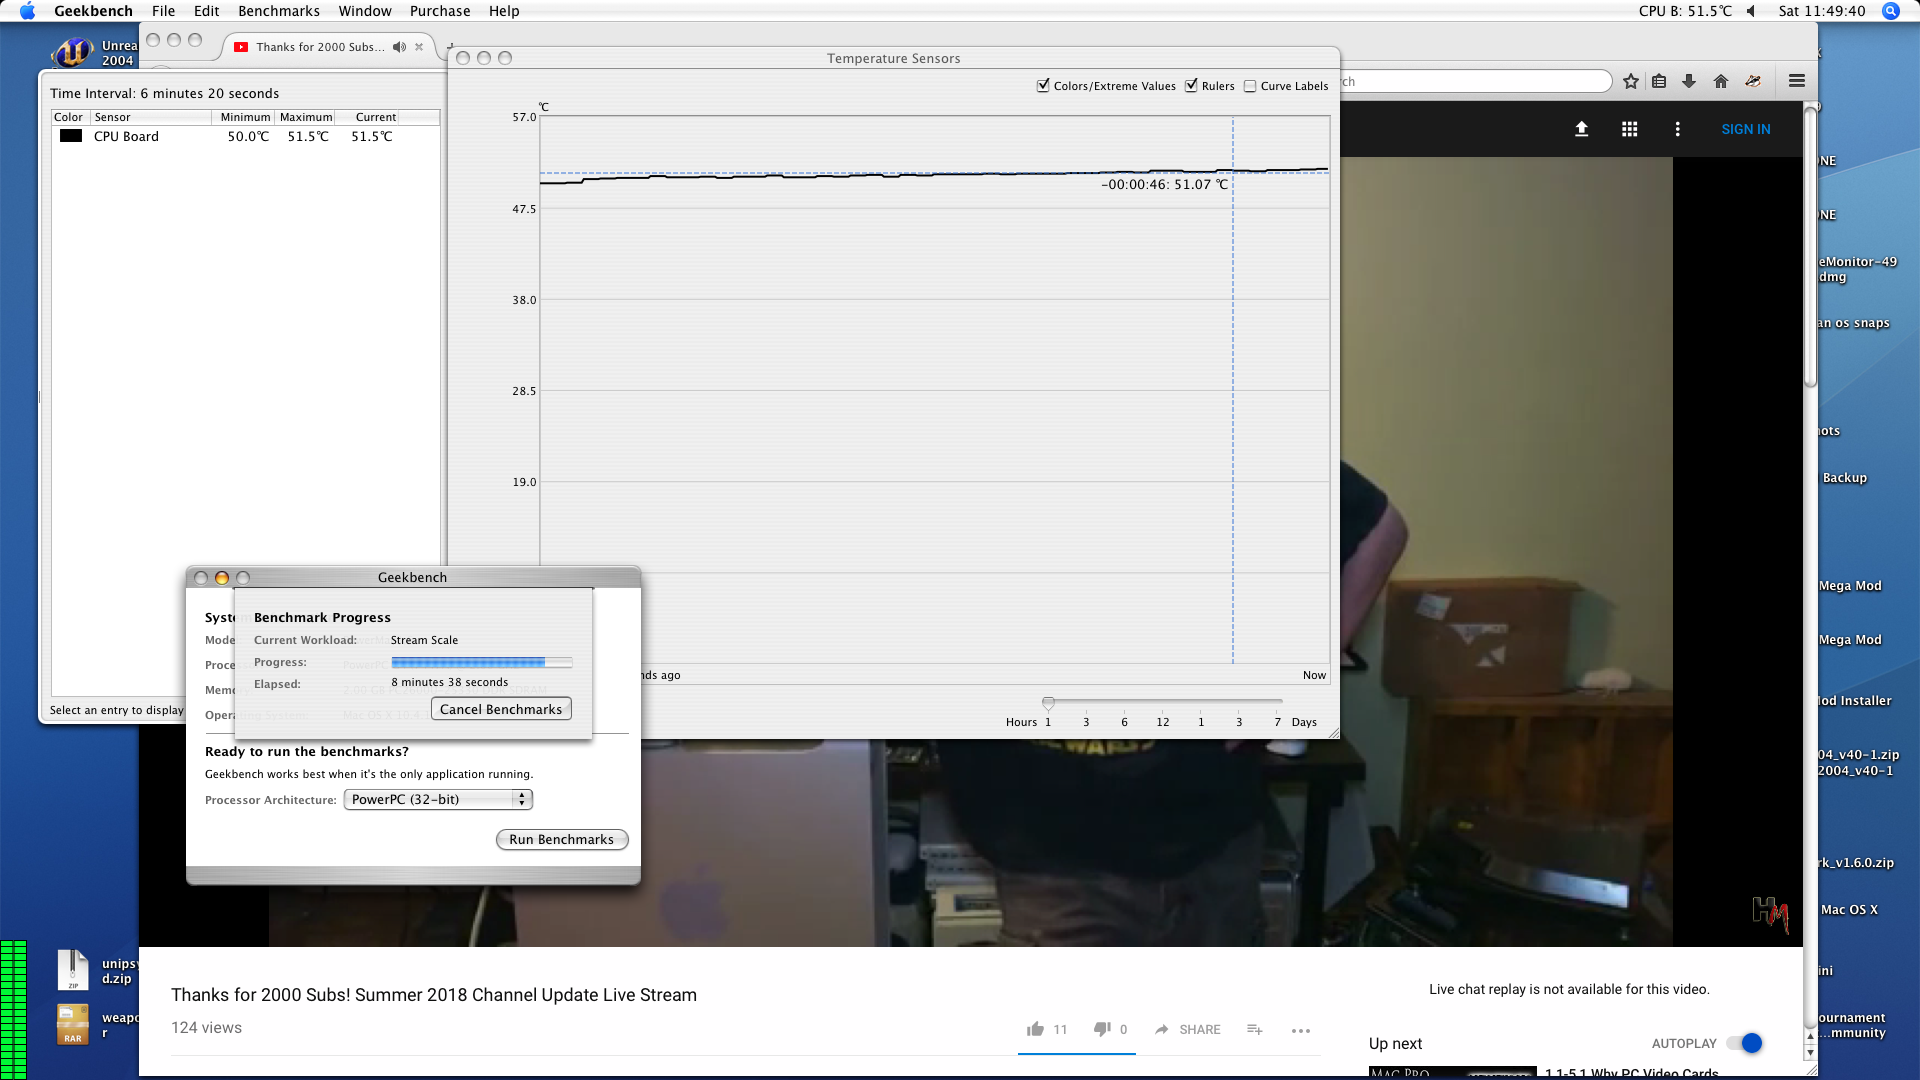Click the YouTube upload icon
Viewport: 1920px width, 1080px height.
click(1581, 129)
